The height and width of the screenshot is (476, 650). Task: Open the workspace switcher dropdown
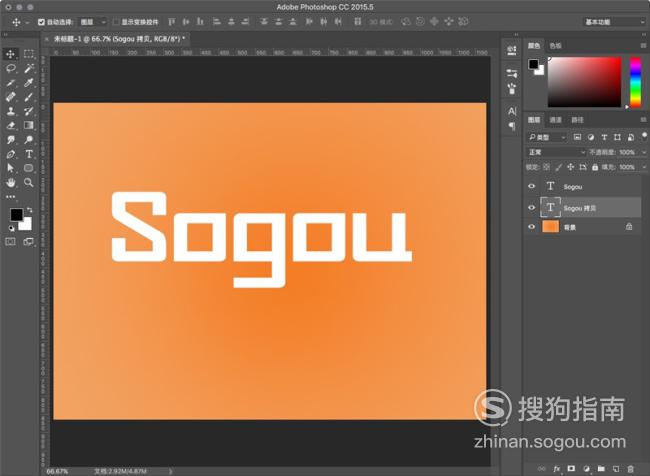click(x=614, y=22)
